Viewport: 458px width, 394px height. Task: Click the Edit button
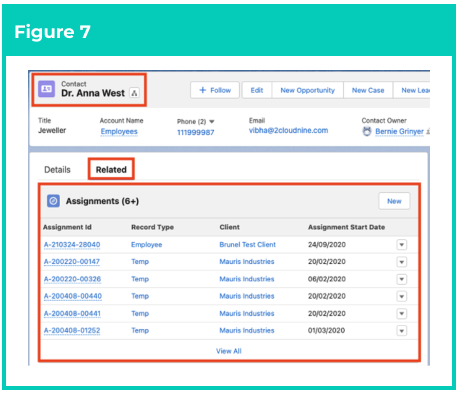[257, 90]
